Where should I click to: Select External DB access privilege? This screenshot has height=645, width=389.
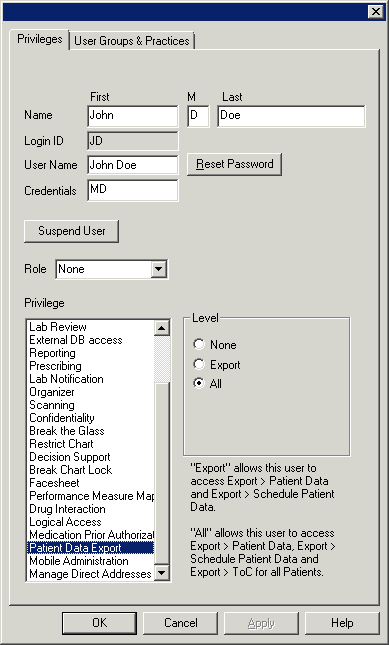[x=90, y=340]
